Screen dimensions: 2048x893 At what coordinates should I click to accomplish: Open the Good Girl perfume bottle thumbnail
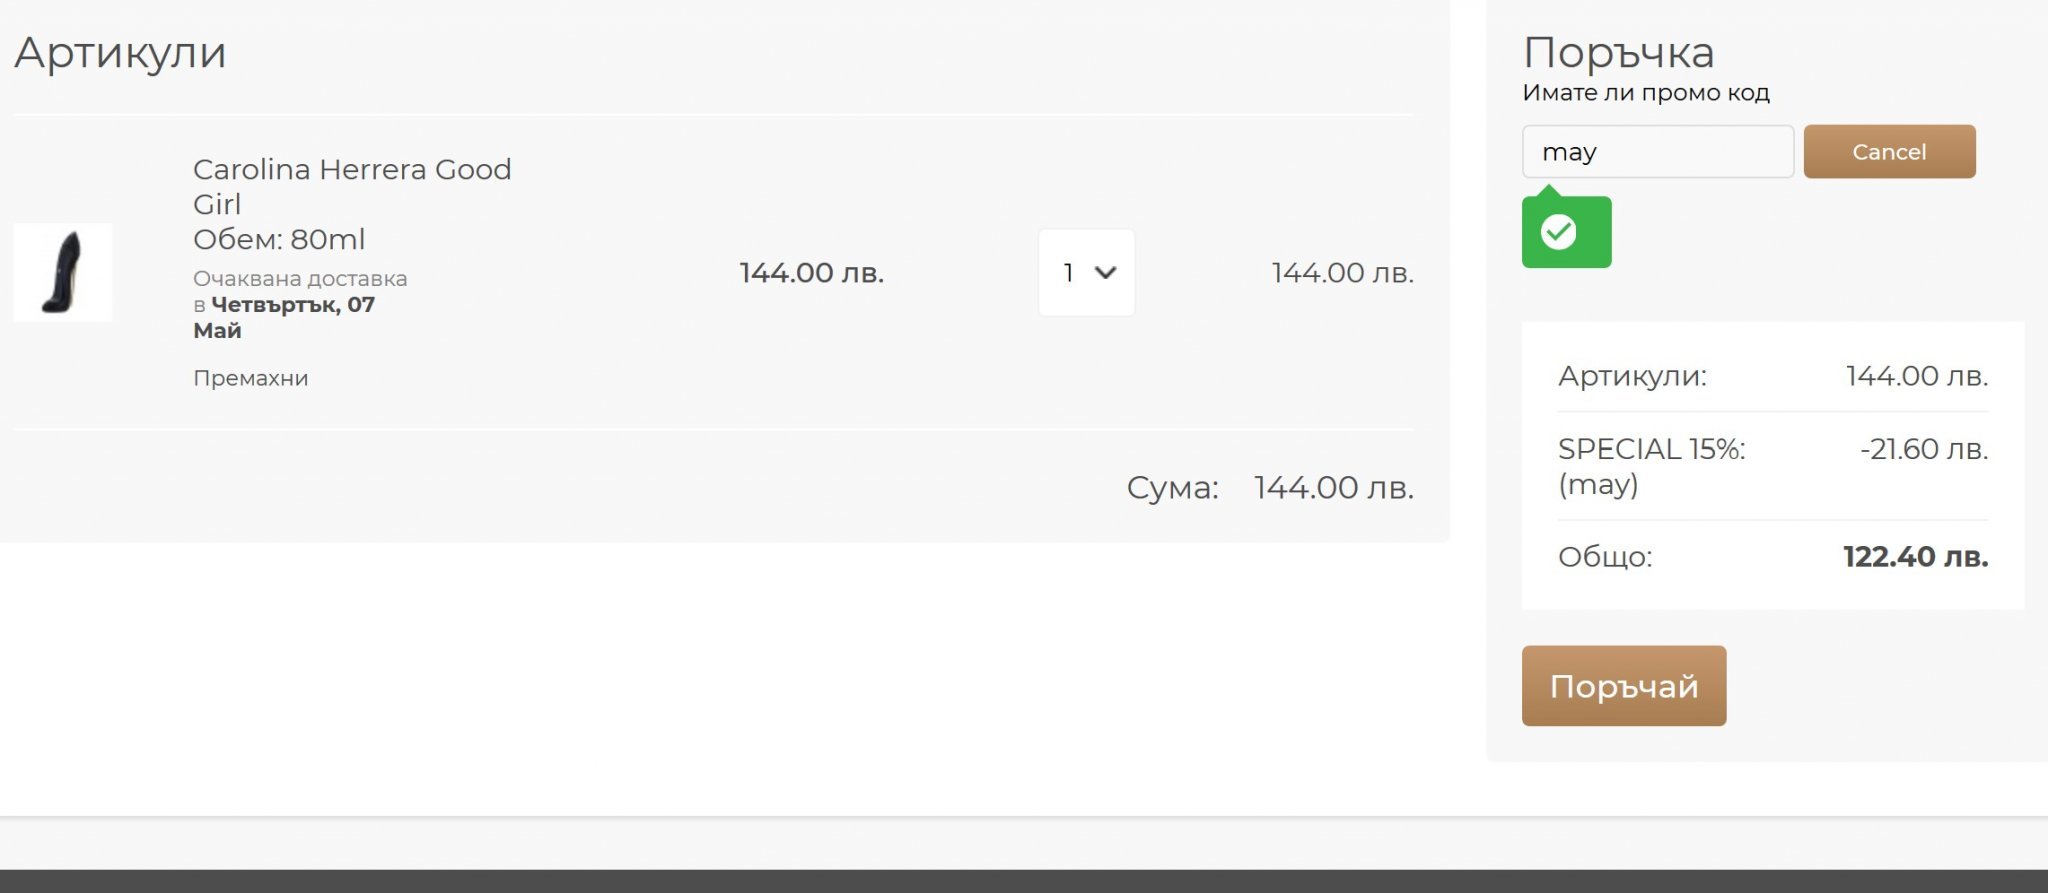coord(63,272)
